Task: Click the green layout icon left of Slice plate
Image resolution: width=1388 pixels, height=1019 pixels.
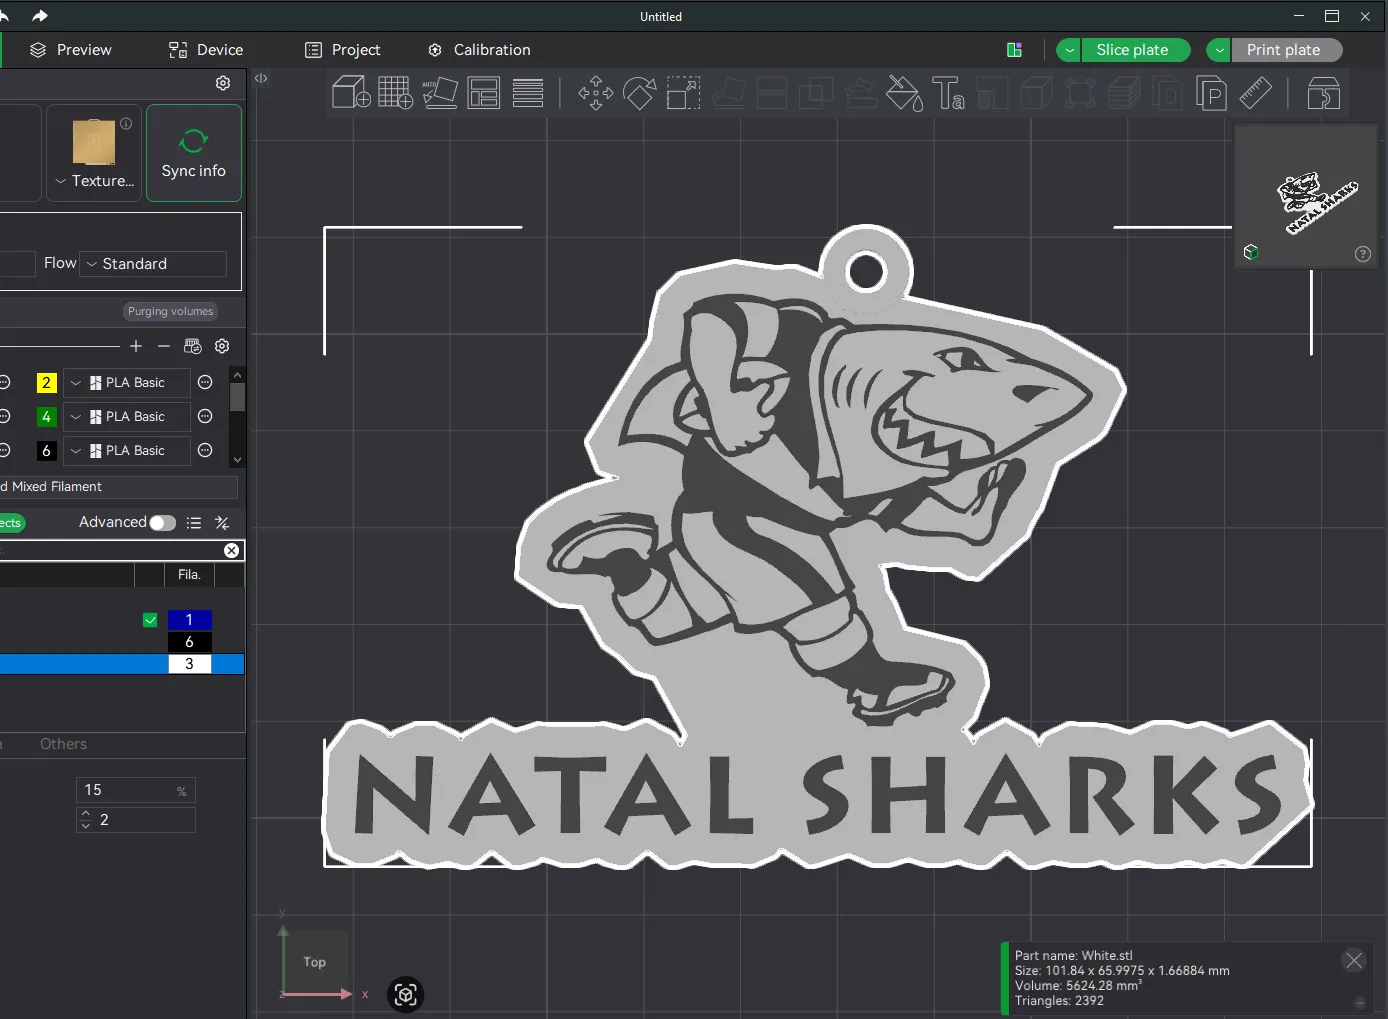Action: [x=1014, y=50]
